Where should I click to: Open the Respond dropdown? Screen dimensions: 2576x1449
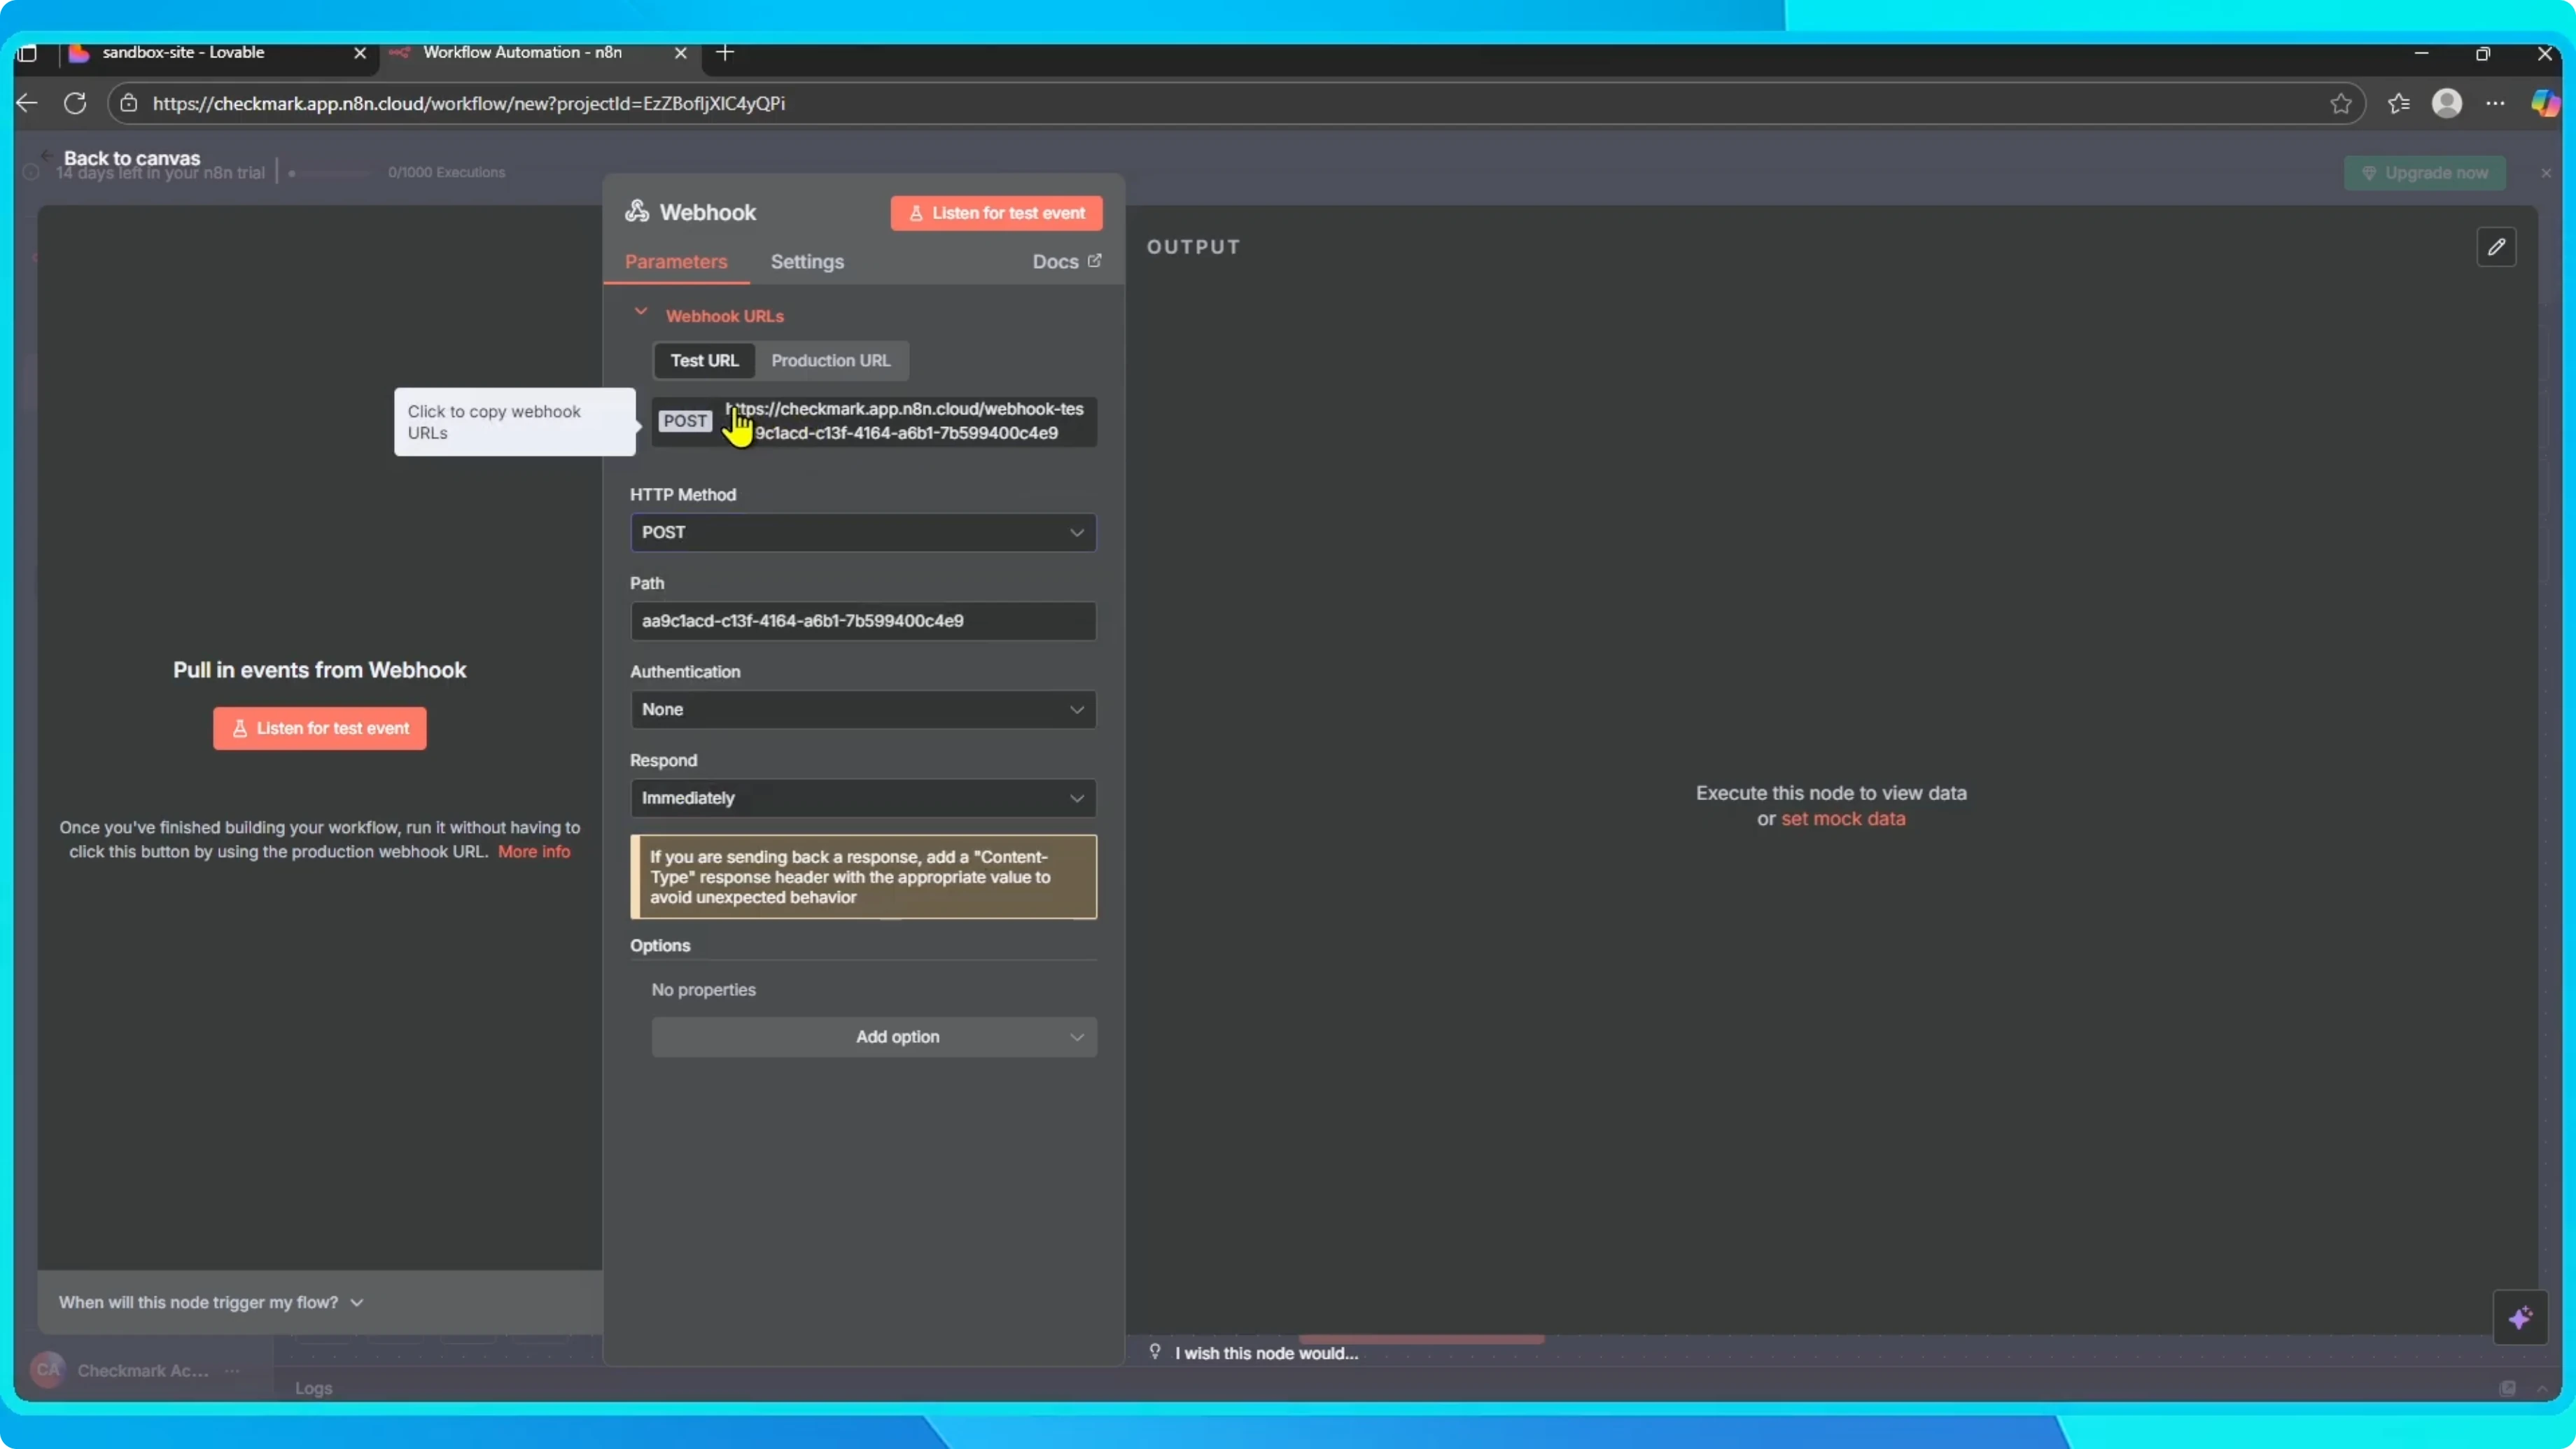(x=863, y=798)
